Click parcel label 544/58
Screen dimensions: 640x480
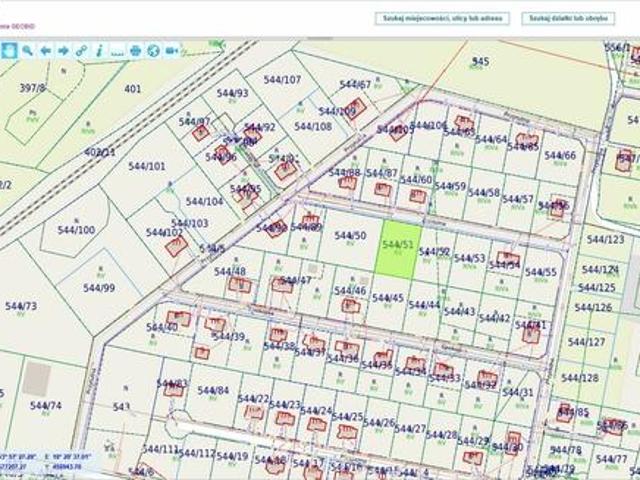click(x=484, y=192)
